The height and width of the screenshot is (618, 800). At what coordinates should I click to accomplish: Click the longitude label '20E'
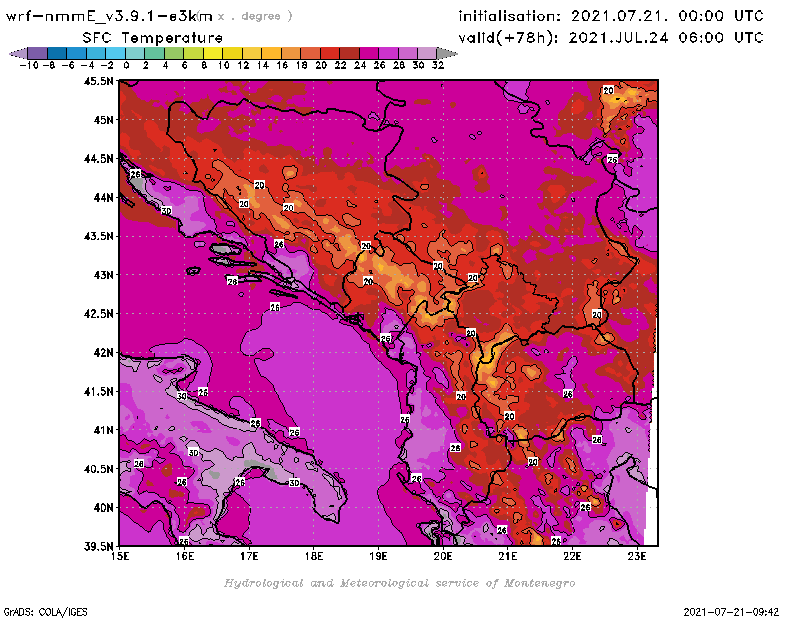click(x=443, y=556)
